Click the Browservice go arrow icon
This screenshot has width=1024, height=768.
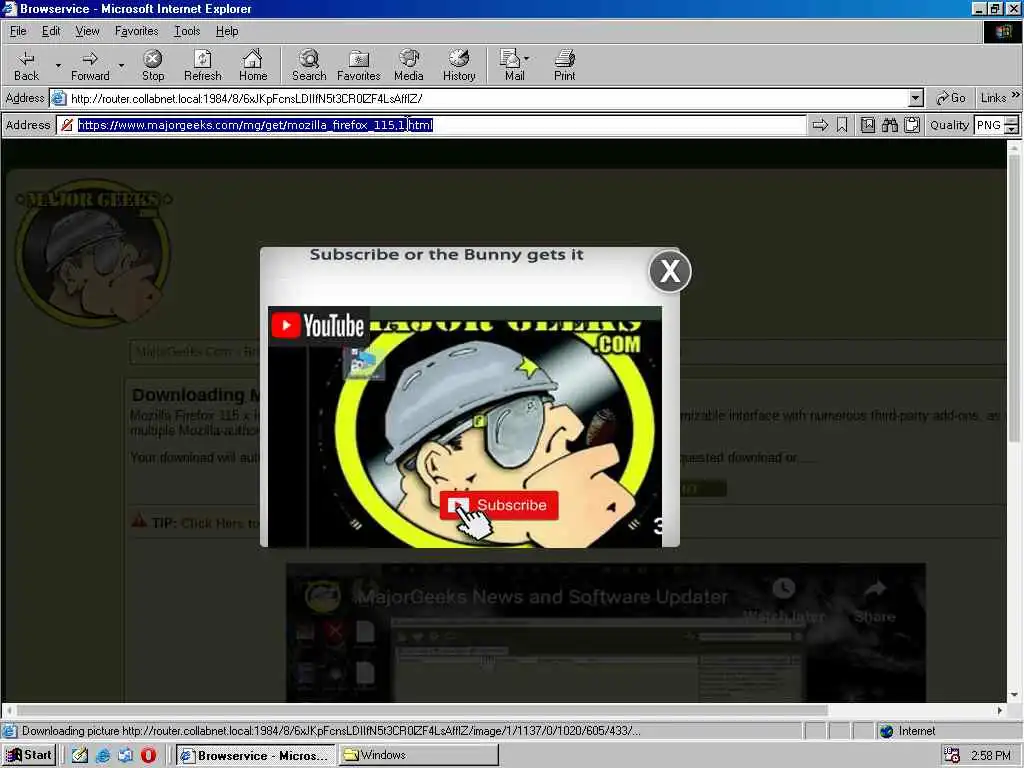(x=820, y=125)
